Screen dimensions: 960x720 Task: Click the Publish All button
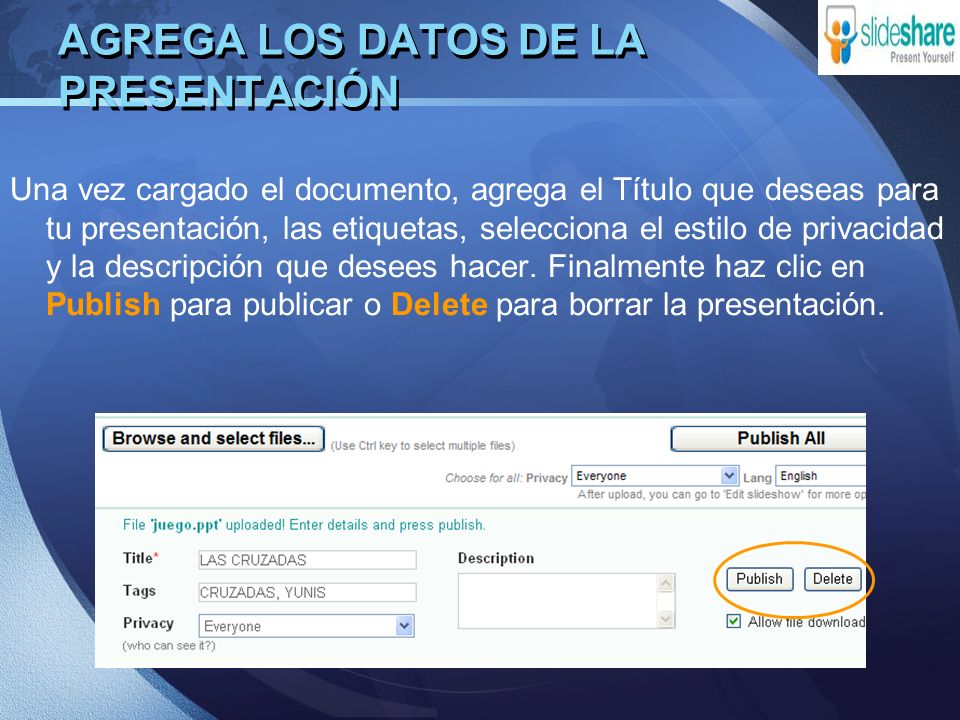click(x=769, y=439)
